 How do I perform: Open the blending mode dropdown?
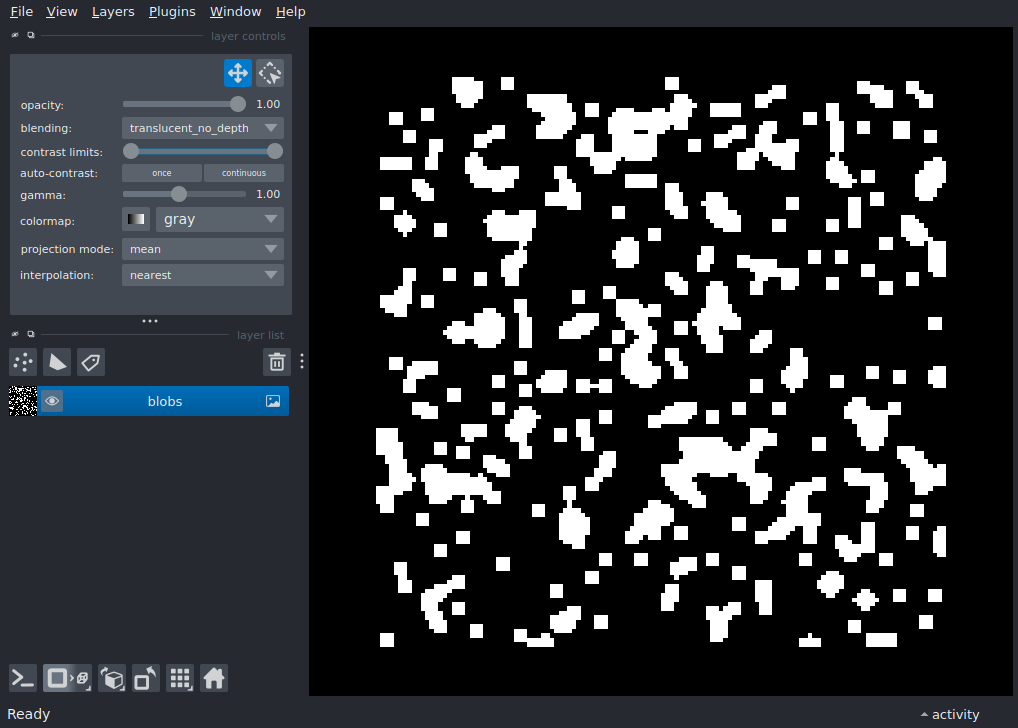tap(202, 128)
